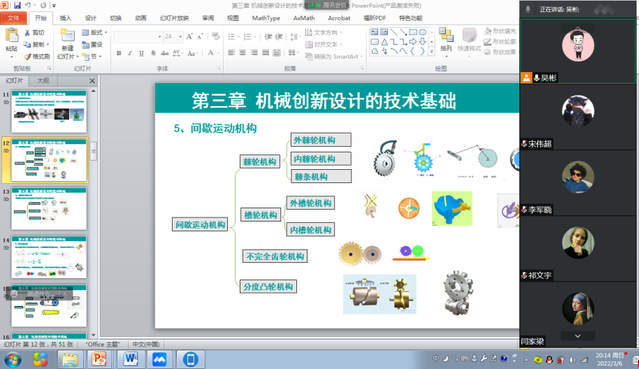Open the 插入 ribbon tab

point(65,18)
